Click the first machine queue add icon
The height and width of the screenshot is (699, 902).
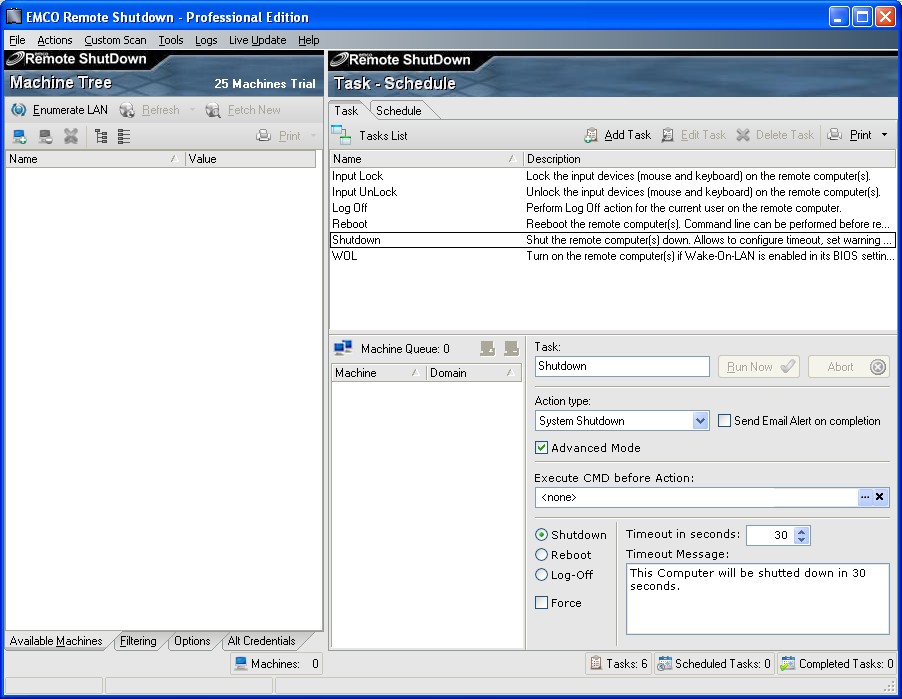point(488,348)
